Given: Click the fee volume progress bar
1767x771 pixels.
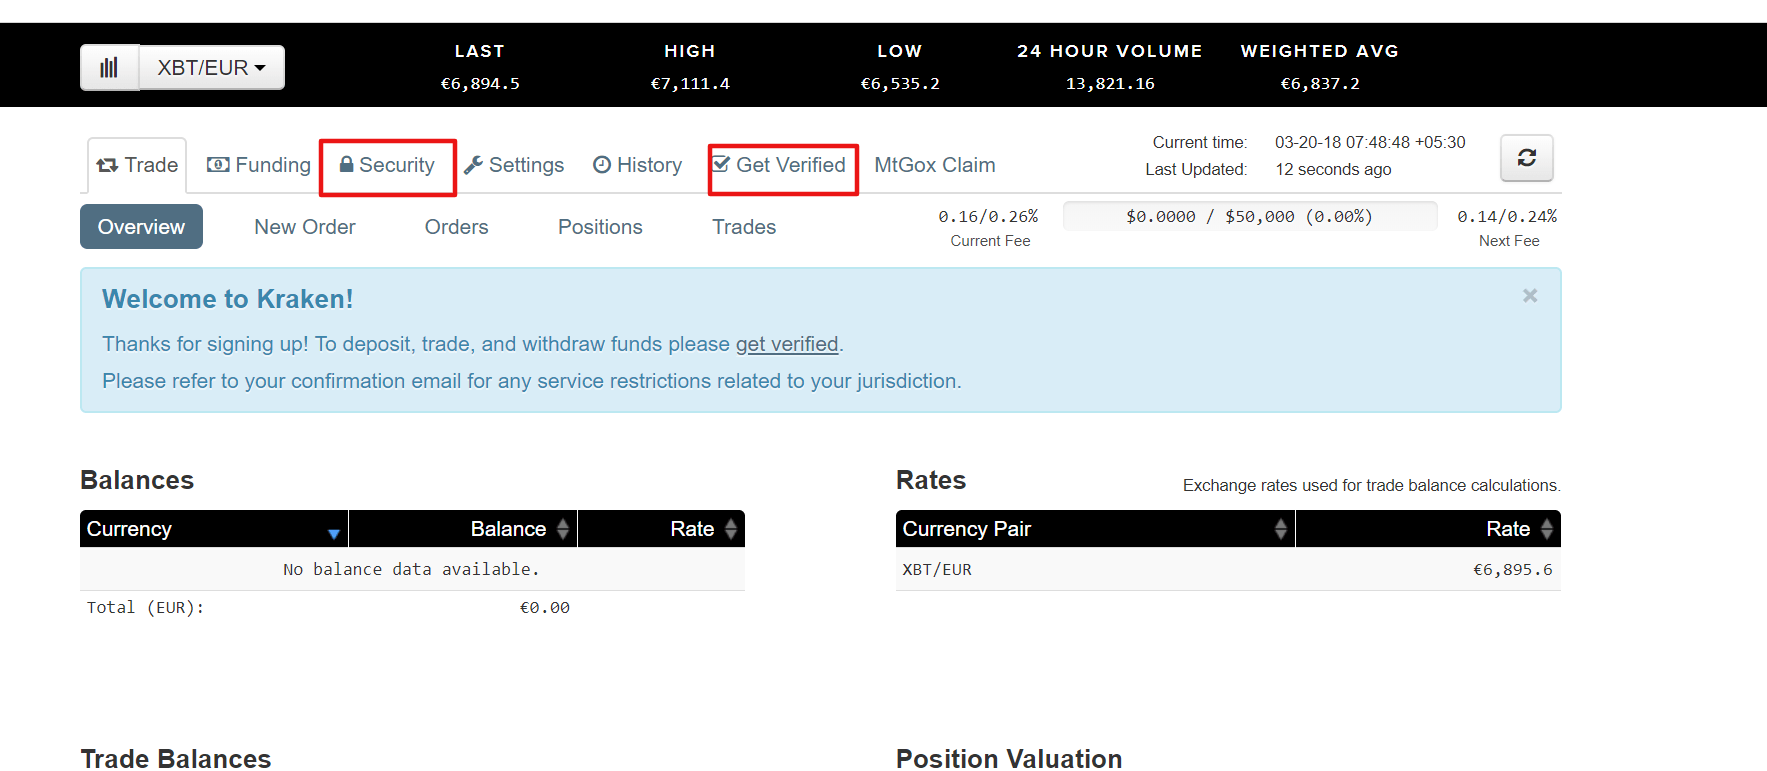Looking at the screenshot, I should coord(1250,216).
